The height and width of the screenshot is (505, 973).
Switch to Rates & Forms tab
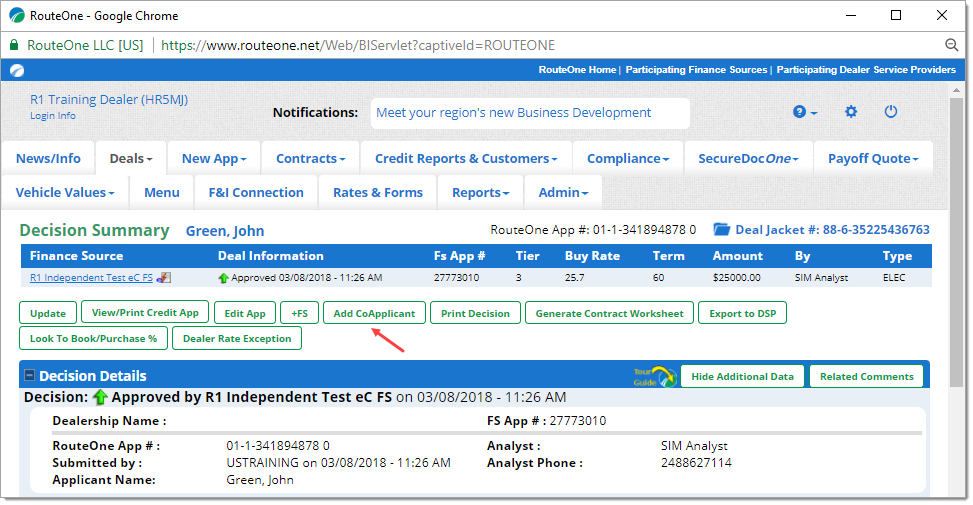(378, 192)
